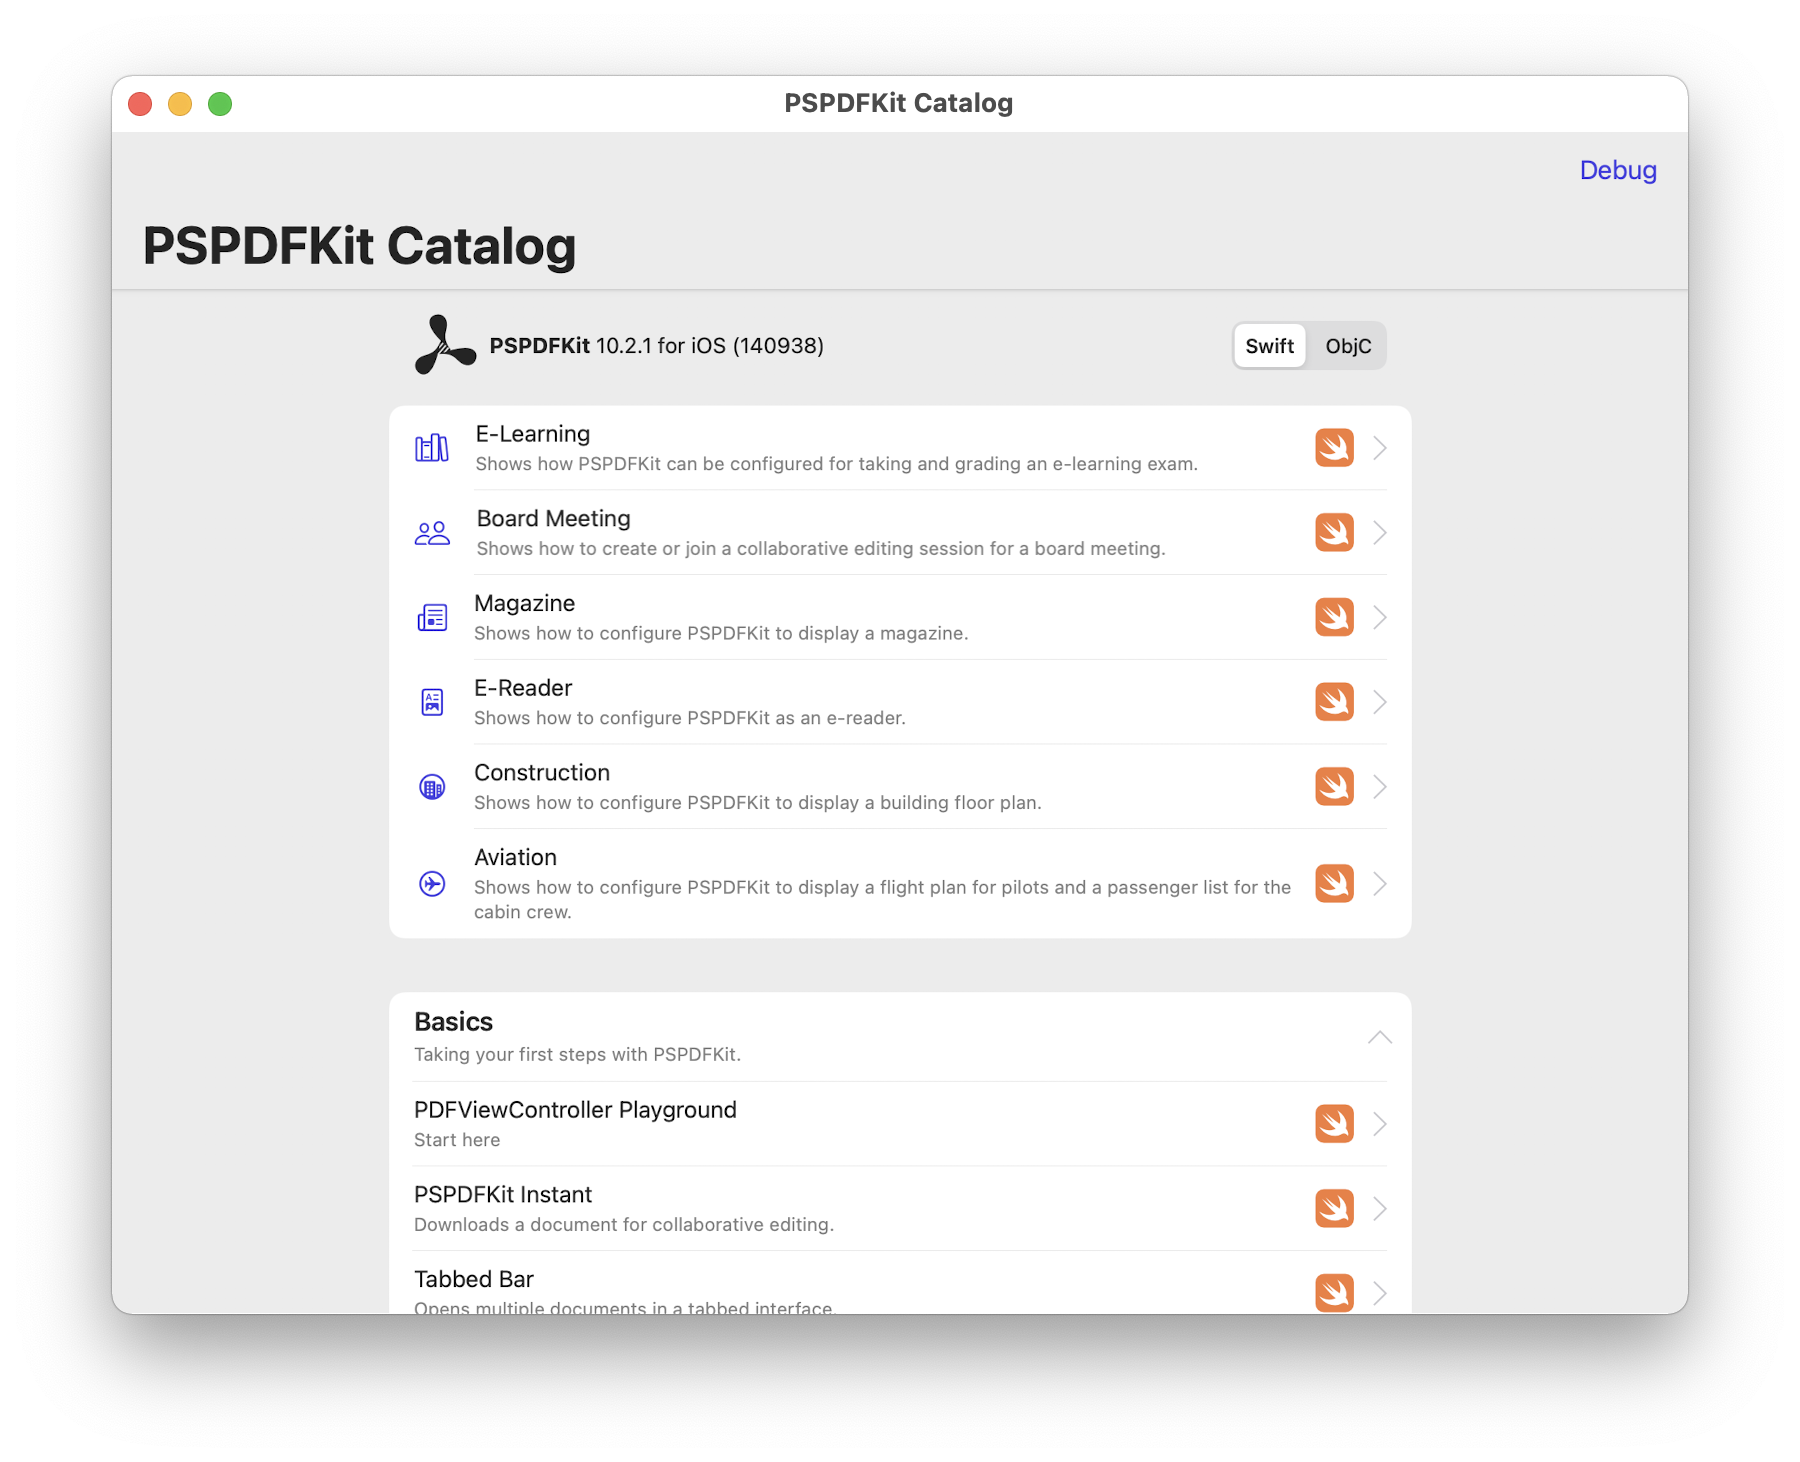Click 'Downloads a document for collaborative editing.'

tap(624, 1225)
